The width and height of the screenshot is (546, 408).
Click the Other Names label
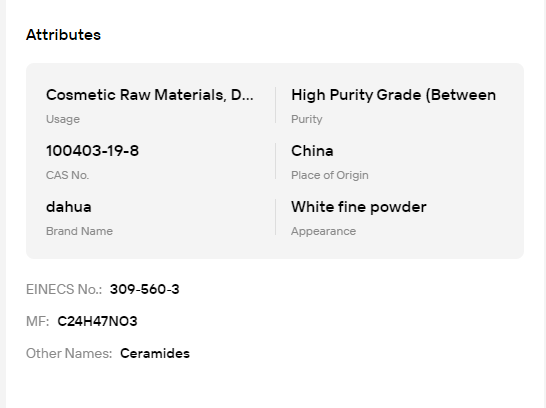pyautogui.click(x=69, y=353)
